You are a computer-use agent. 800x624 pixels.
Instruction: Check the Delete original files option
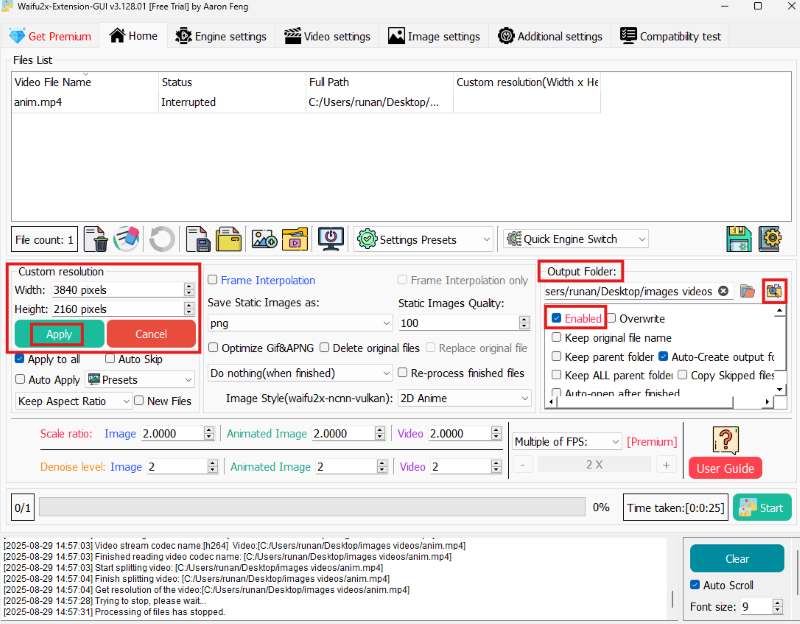(x=325, y=347)
